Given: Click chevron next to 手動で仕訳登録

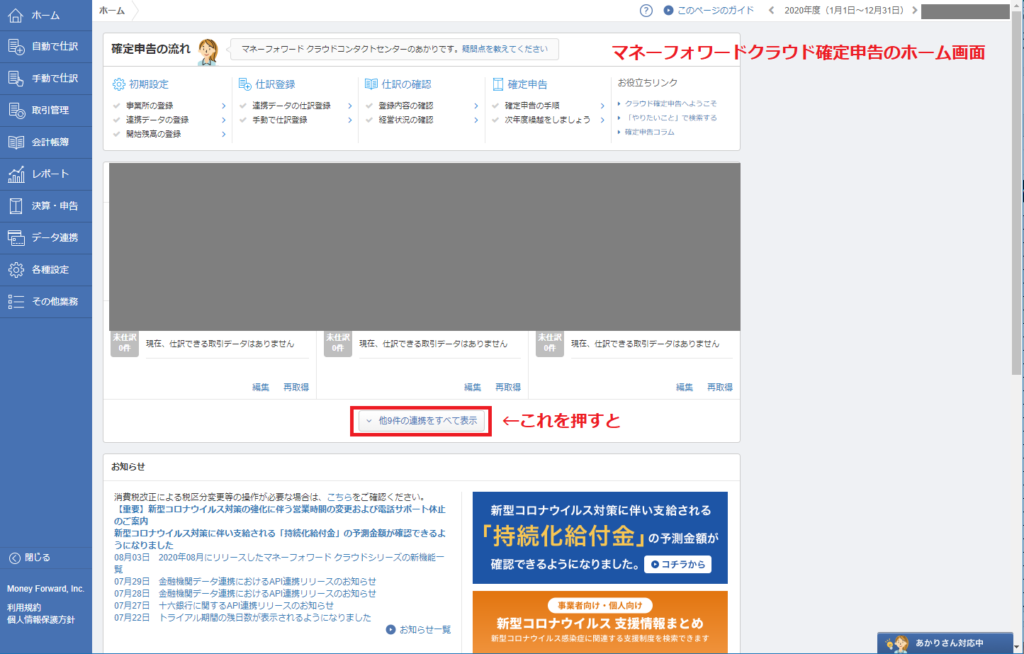Looking at the screenshot, I should pyautogui.click(x=350, y=120).
